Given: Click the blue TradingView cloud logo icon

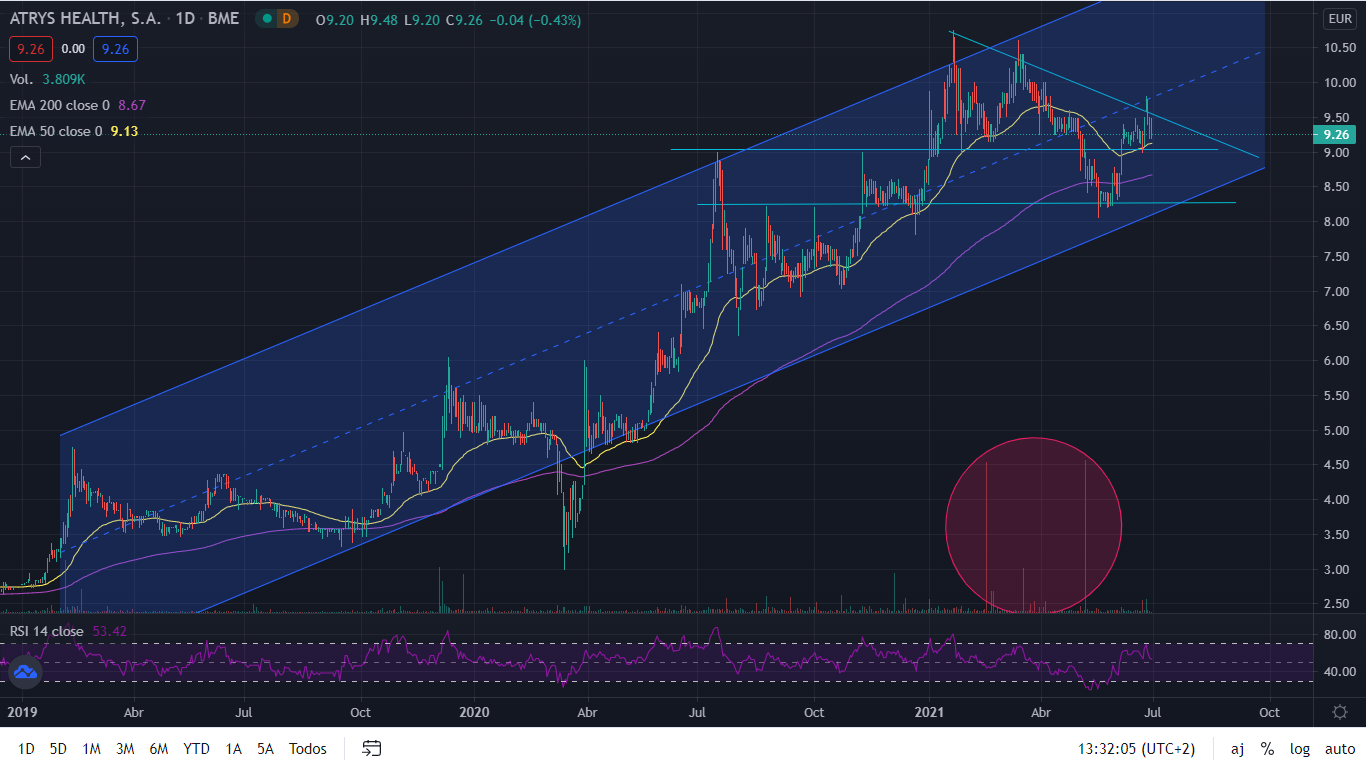Looking at the screenshot, I should point(25,672).
